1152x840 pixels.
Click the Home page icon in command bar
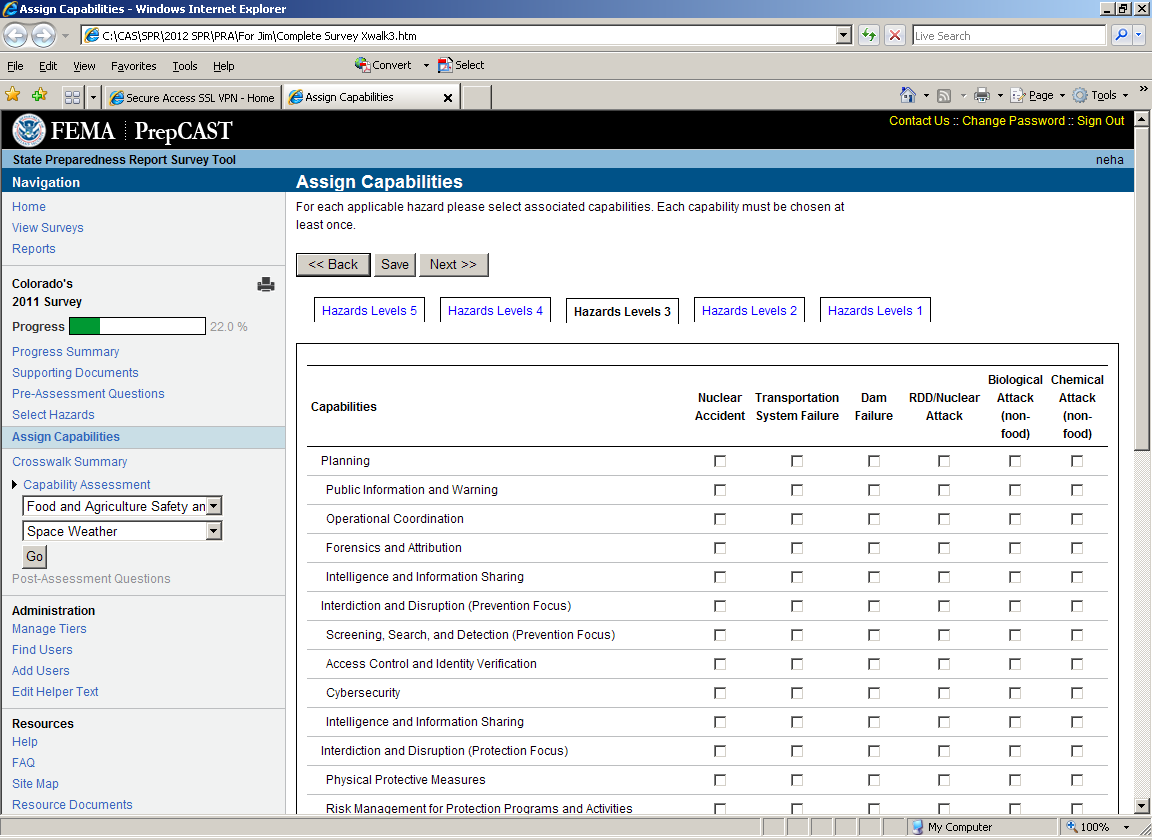click(x=907, y=95)
